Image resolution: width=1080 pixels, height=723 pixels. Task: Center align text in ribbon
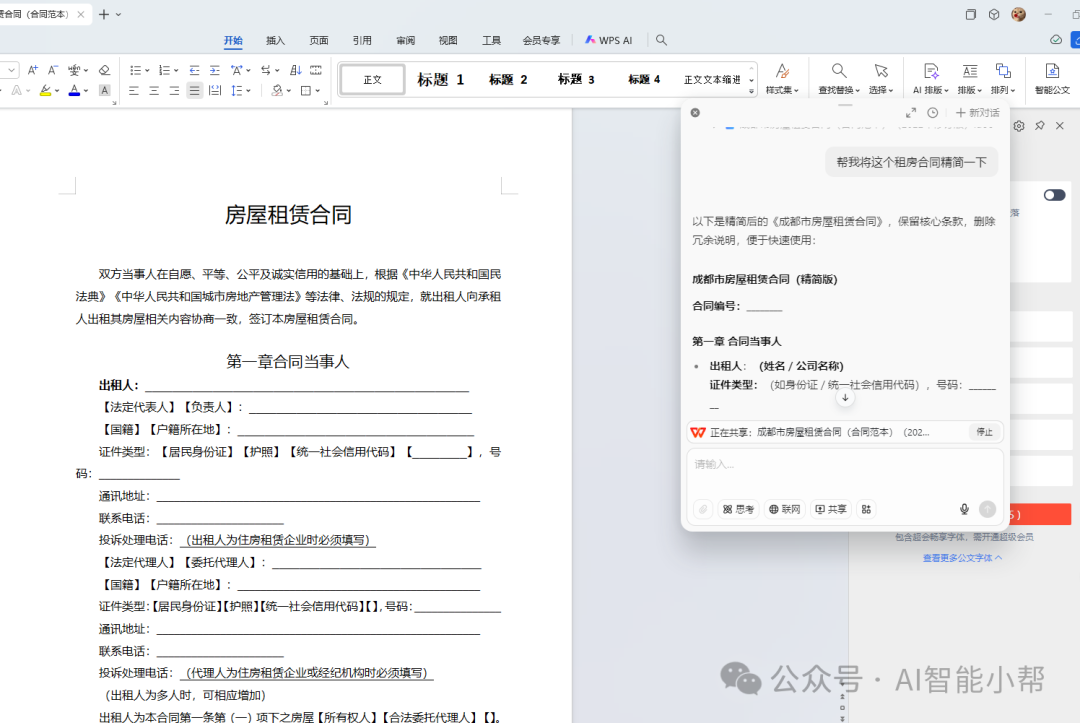(154, 90)
